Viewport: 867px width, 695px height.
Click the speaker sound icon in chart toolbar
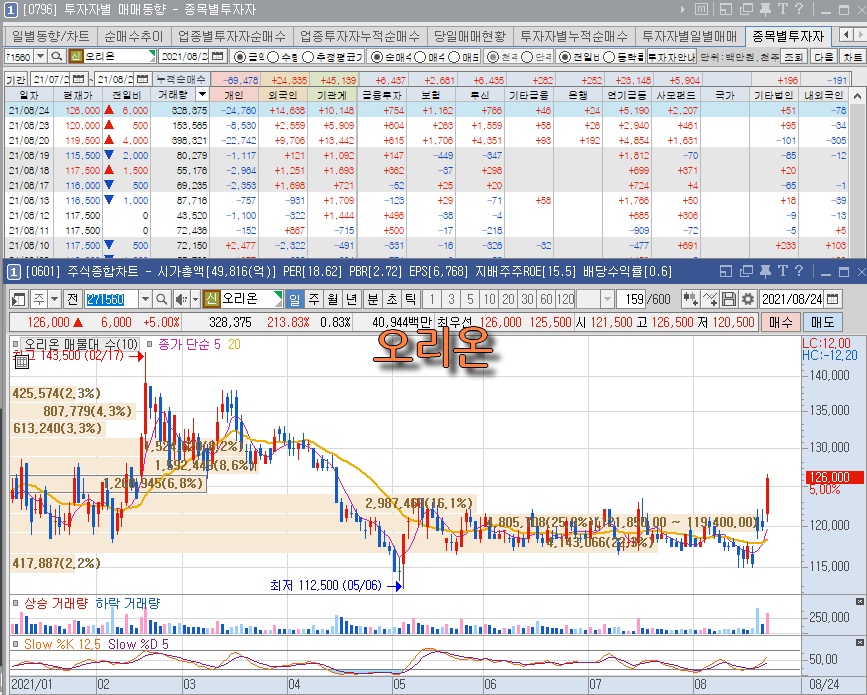pyautogui.click(x=181, y=299)
